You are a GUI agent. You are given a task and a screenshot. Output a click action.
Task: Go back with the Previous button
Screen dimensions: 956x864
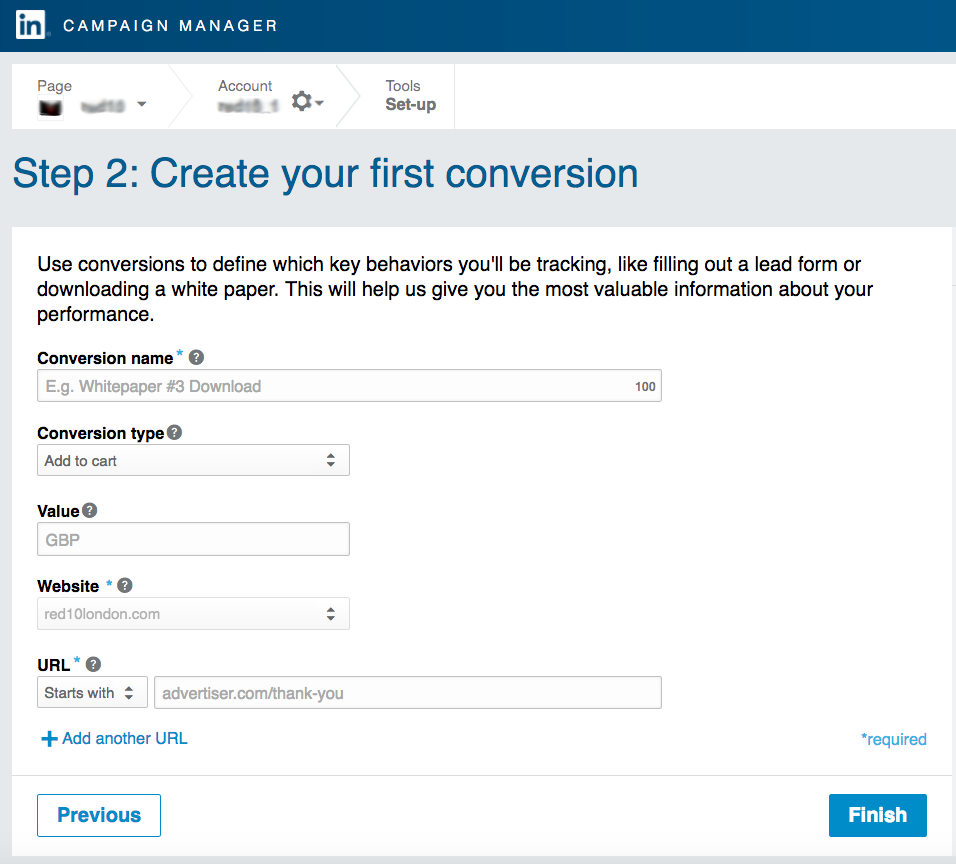click(99, 815)
